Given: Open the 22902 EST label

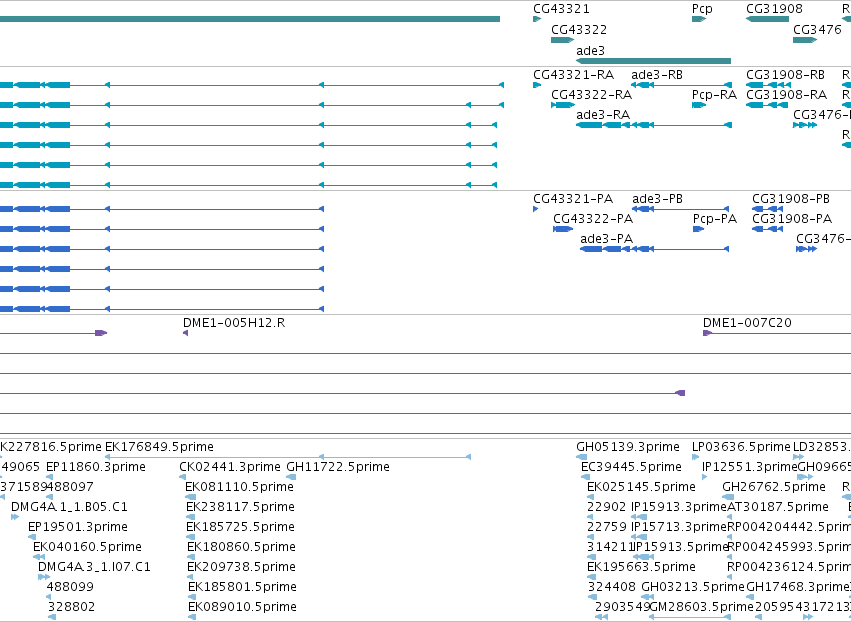Looking at the screenshot, I should [x=607, y=507].
